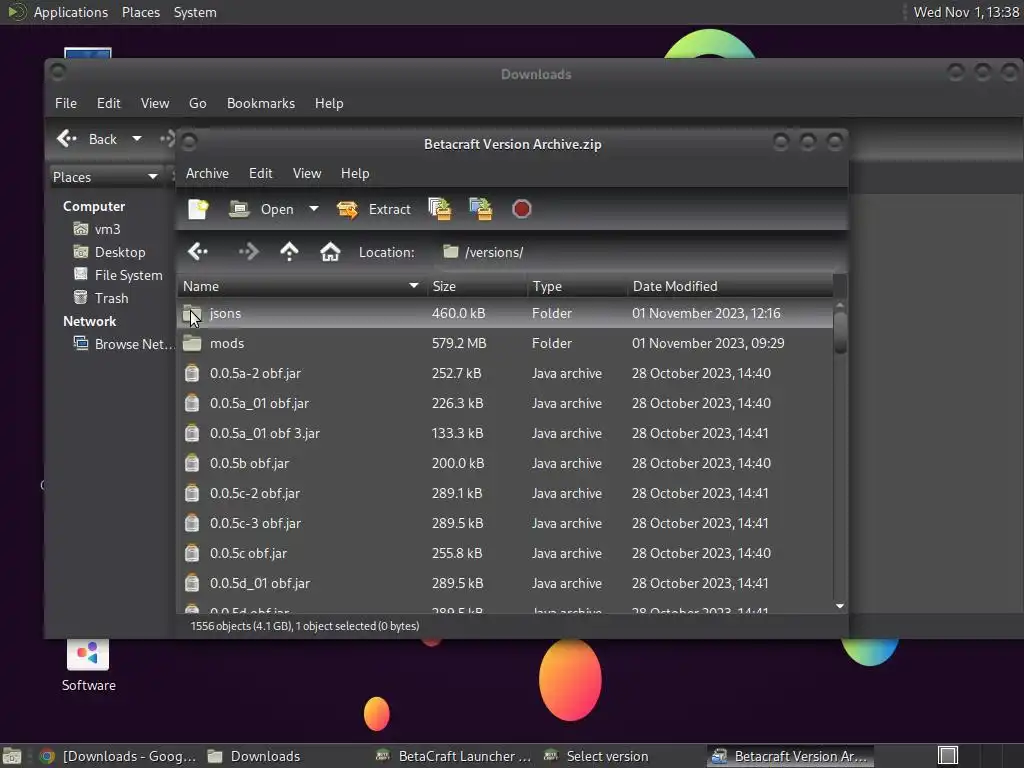The height and width of the screenshot is (768, 1024).
Task: Select 0.0.5a-2 obf.jar file icon
Action: [192, 374]
